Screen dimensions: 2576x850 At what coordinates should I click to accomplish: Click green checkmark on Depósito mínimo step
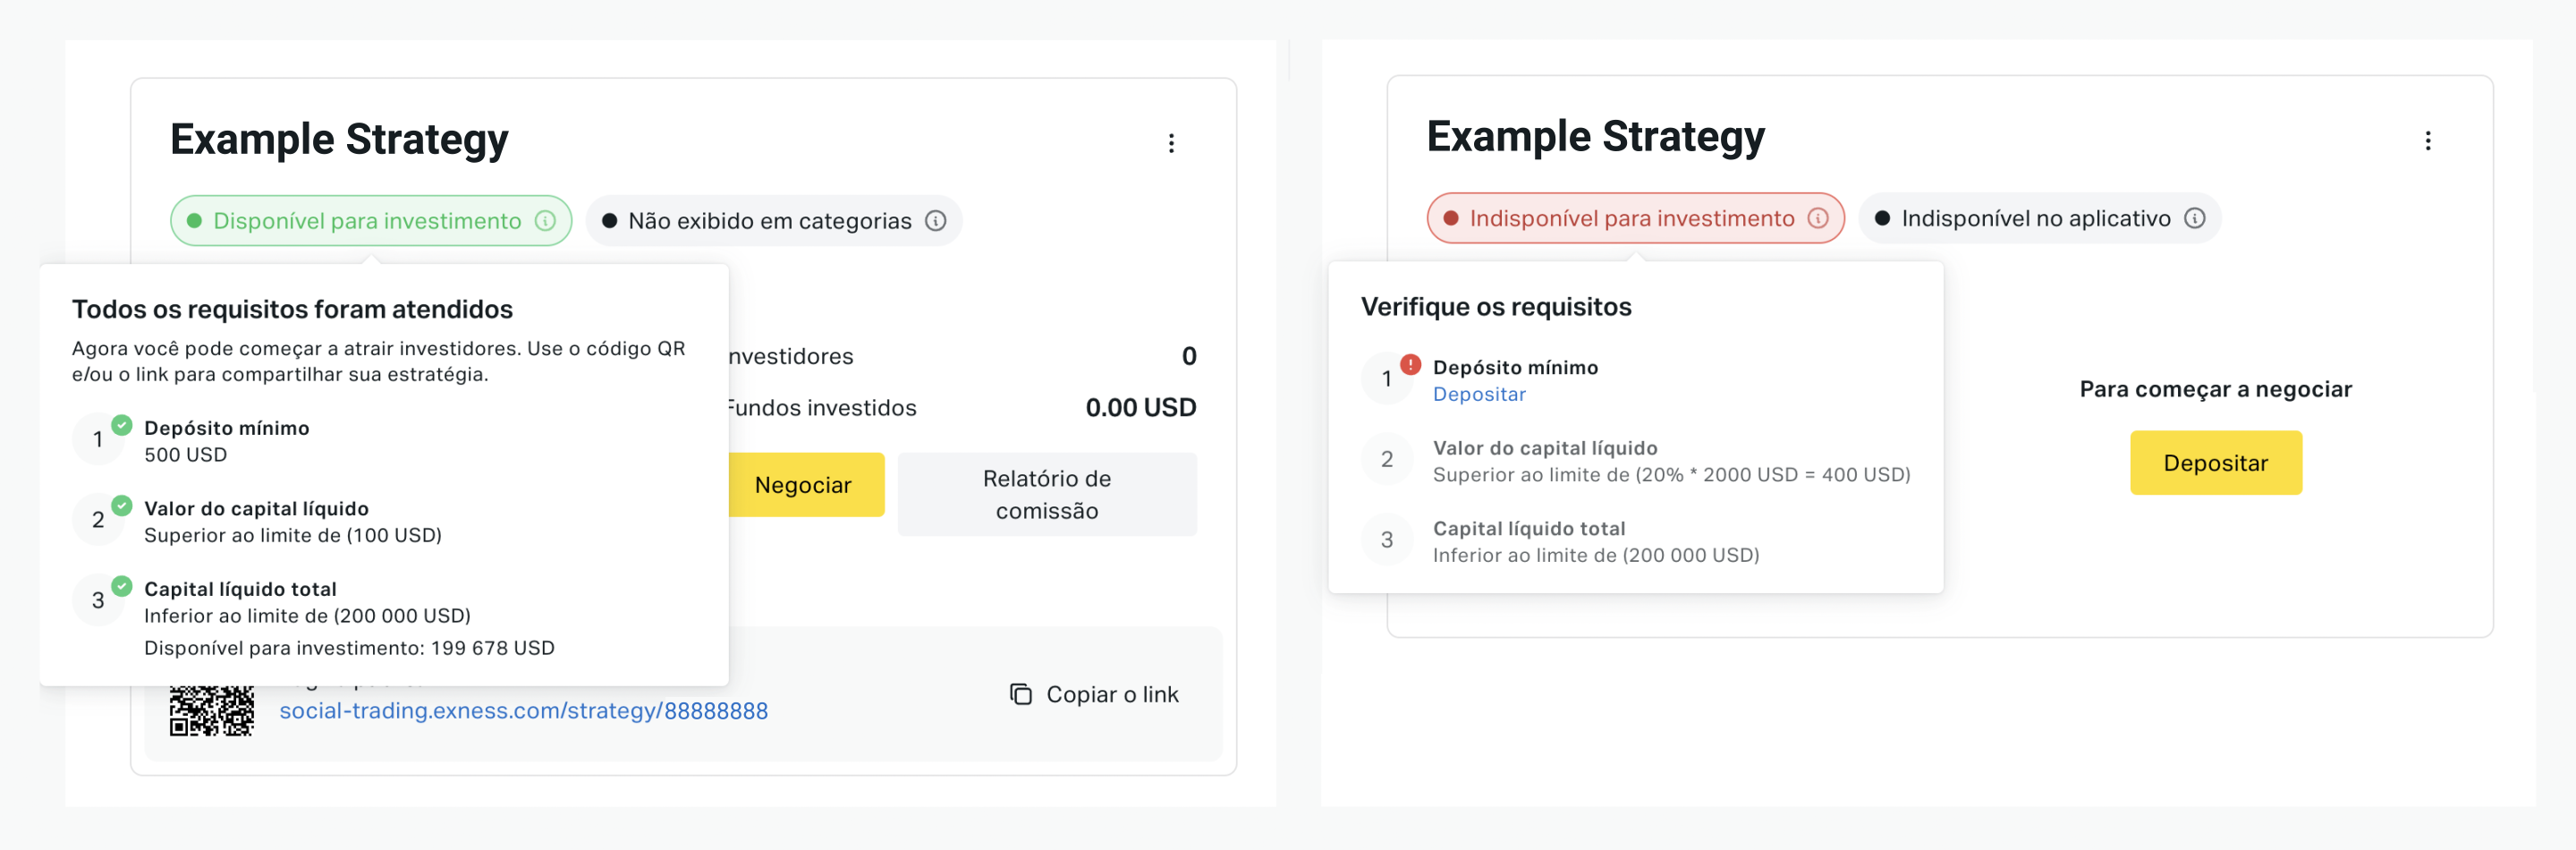[121, 426]
